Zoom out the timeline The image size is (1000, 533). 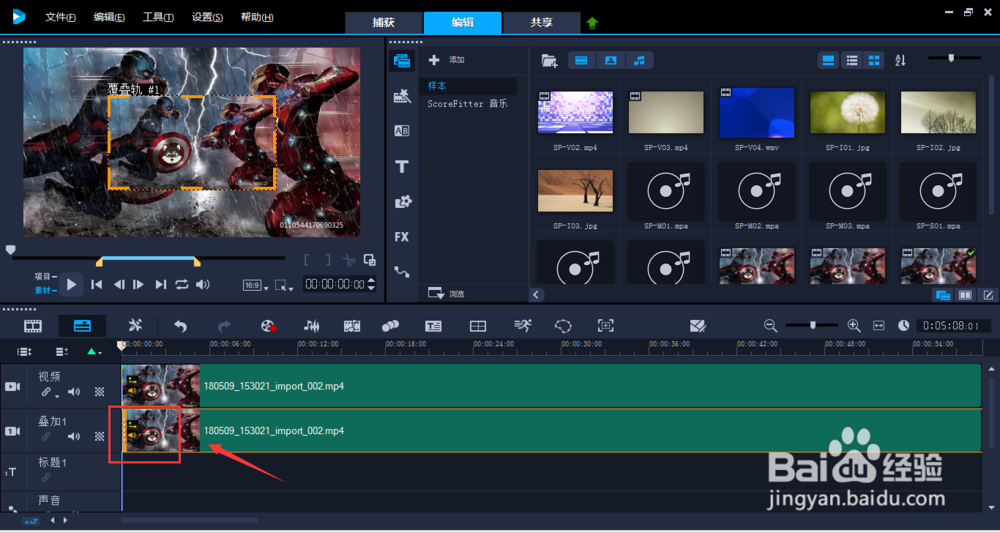click(x=770, y=326)
